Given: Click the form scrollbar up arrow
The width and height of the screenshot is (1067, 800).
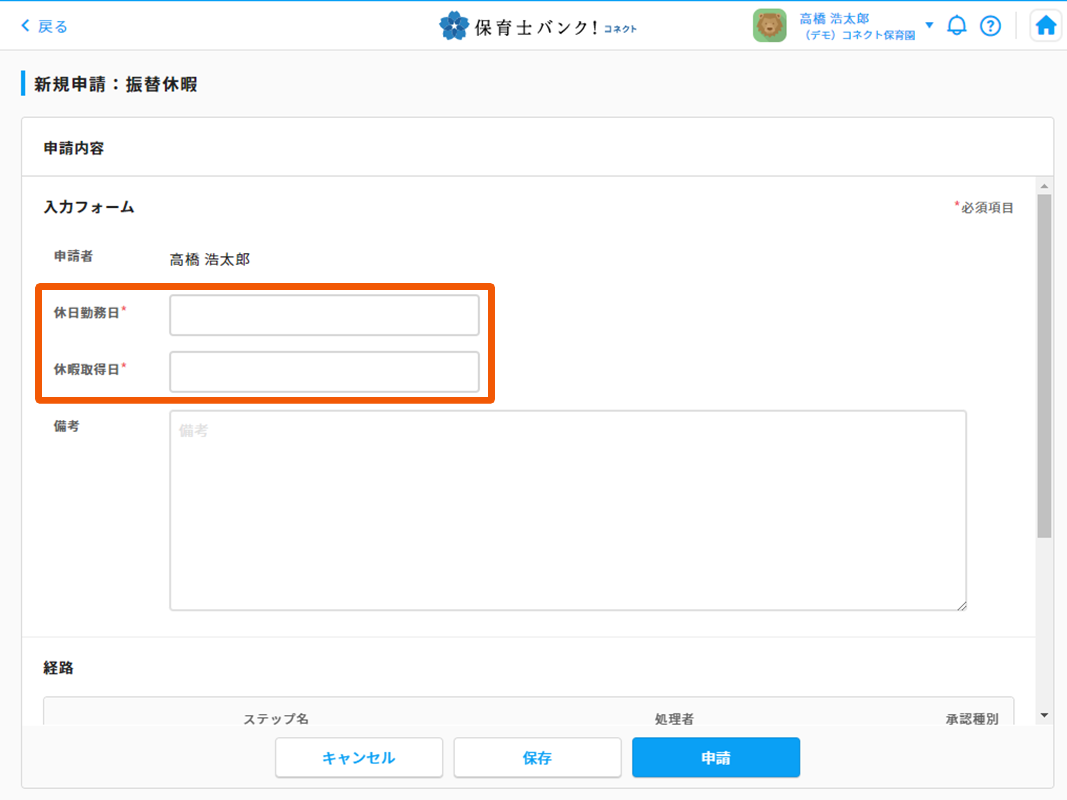Looking at the screenshot, I should (1044, 186).
